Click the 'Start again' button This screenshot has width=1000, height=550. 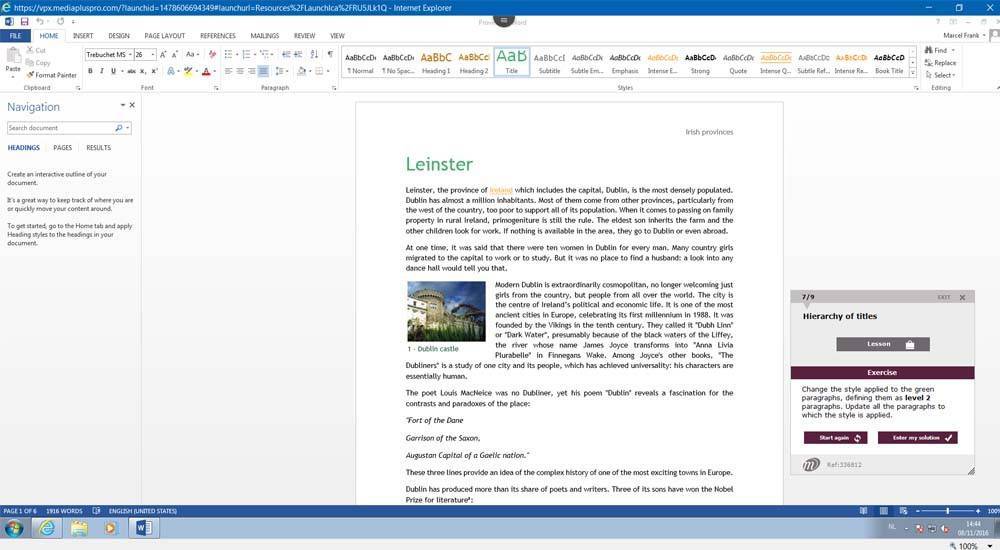[x=835, y=438]
